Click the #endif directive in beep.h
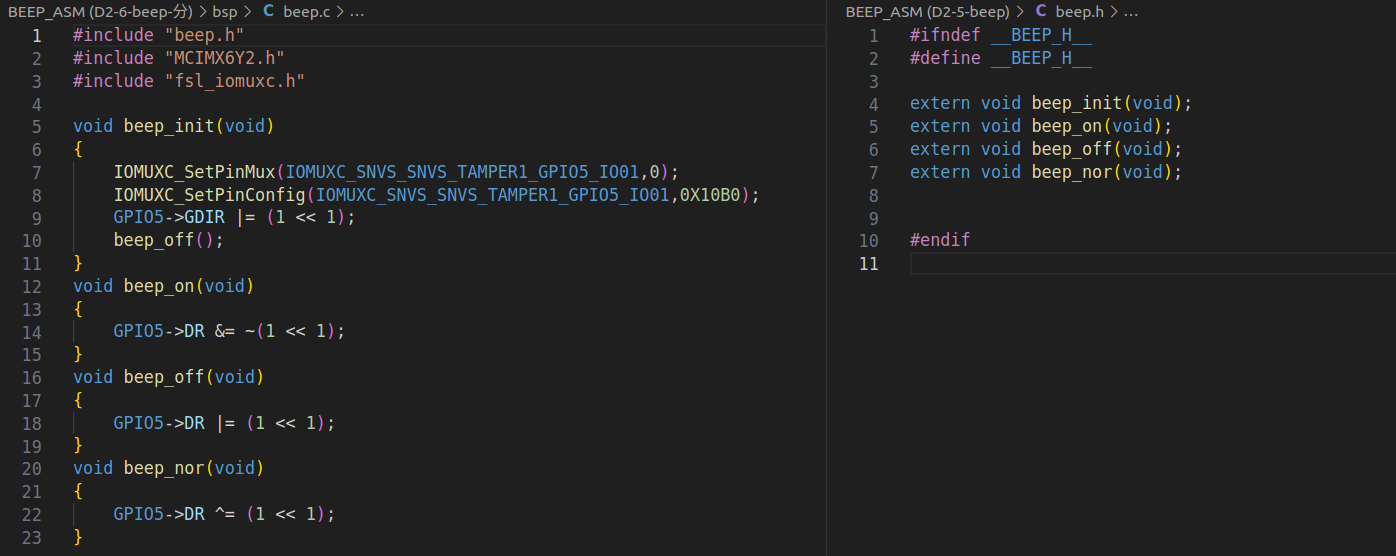 (940, 240)
